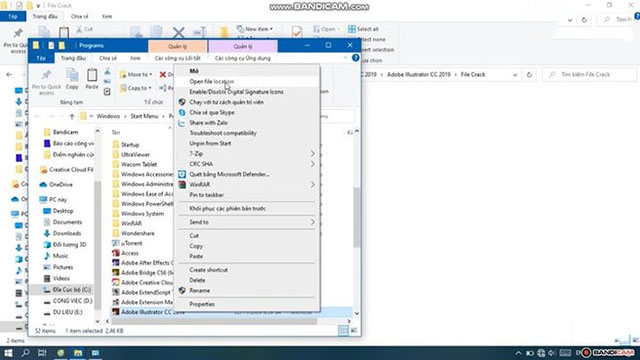Select 'Start Menu' in the breadcrumb path
This screenshot has width=640, height=360.
click(144, 116)
